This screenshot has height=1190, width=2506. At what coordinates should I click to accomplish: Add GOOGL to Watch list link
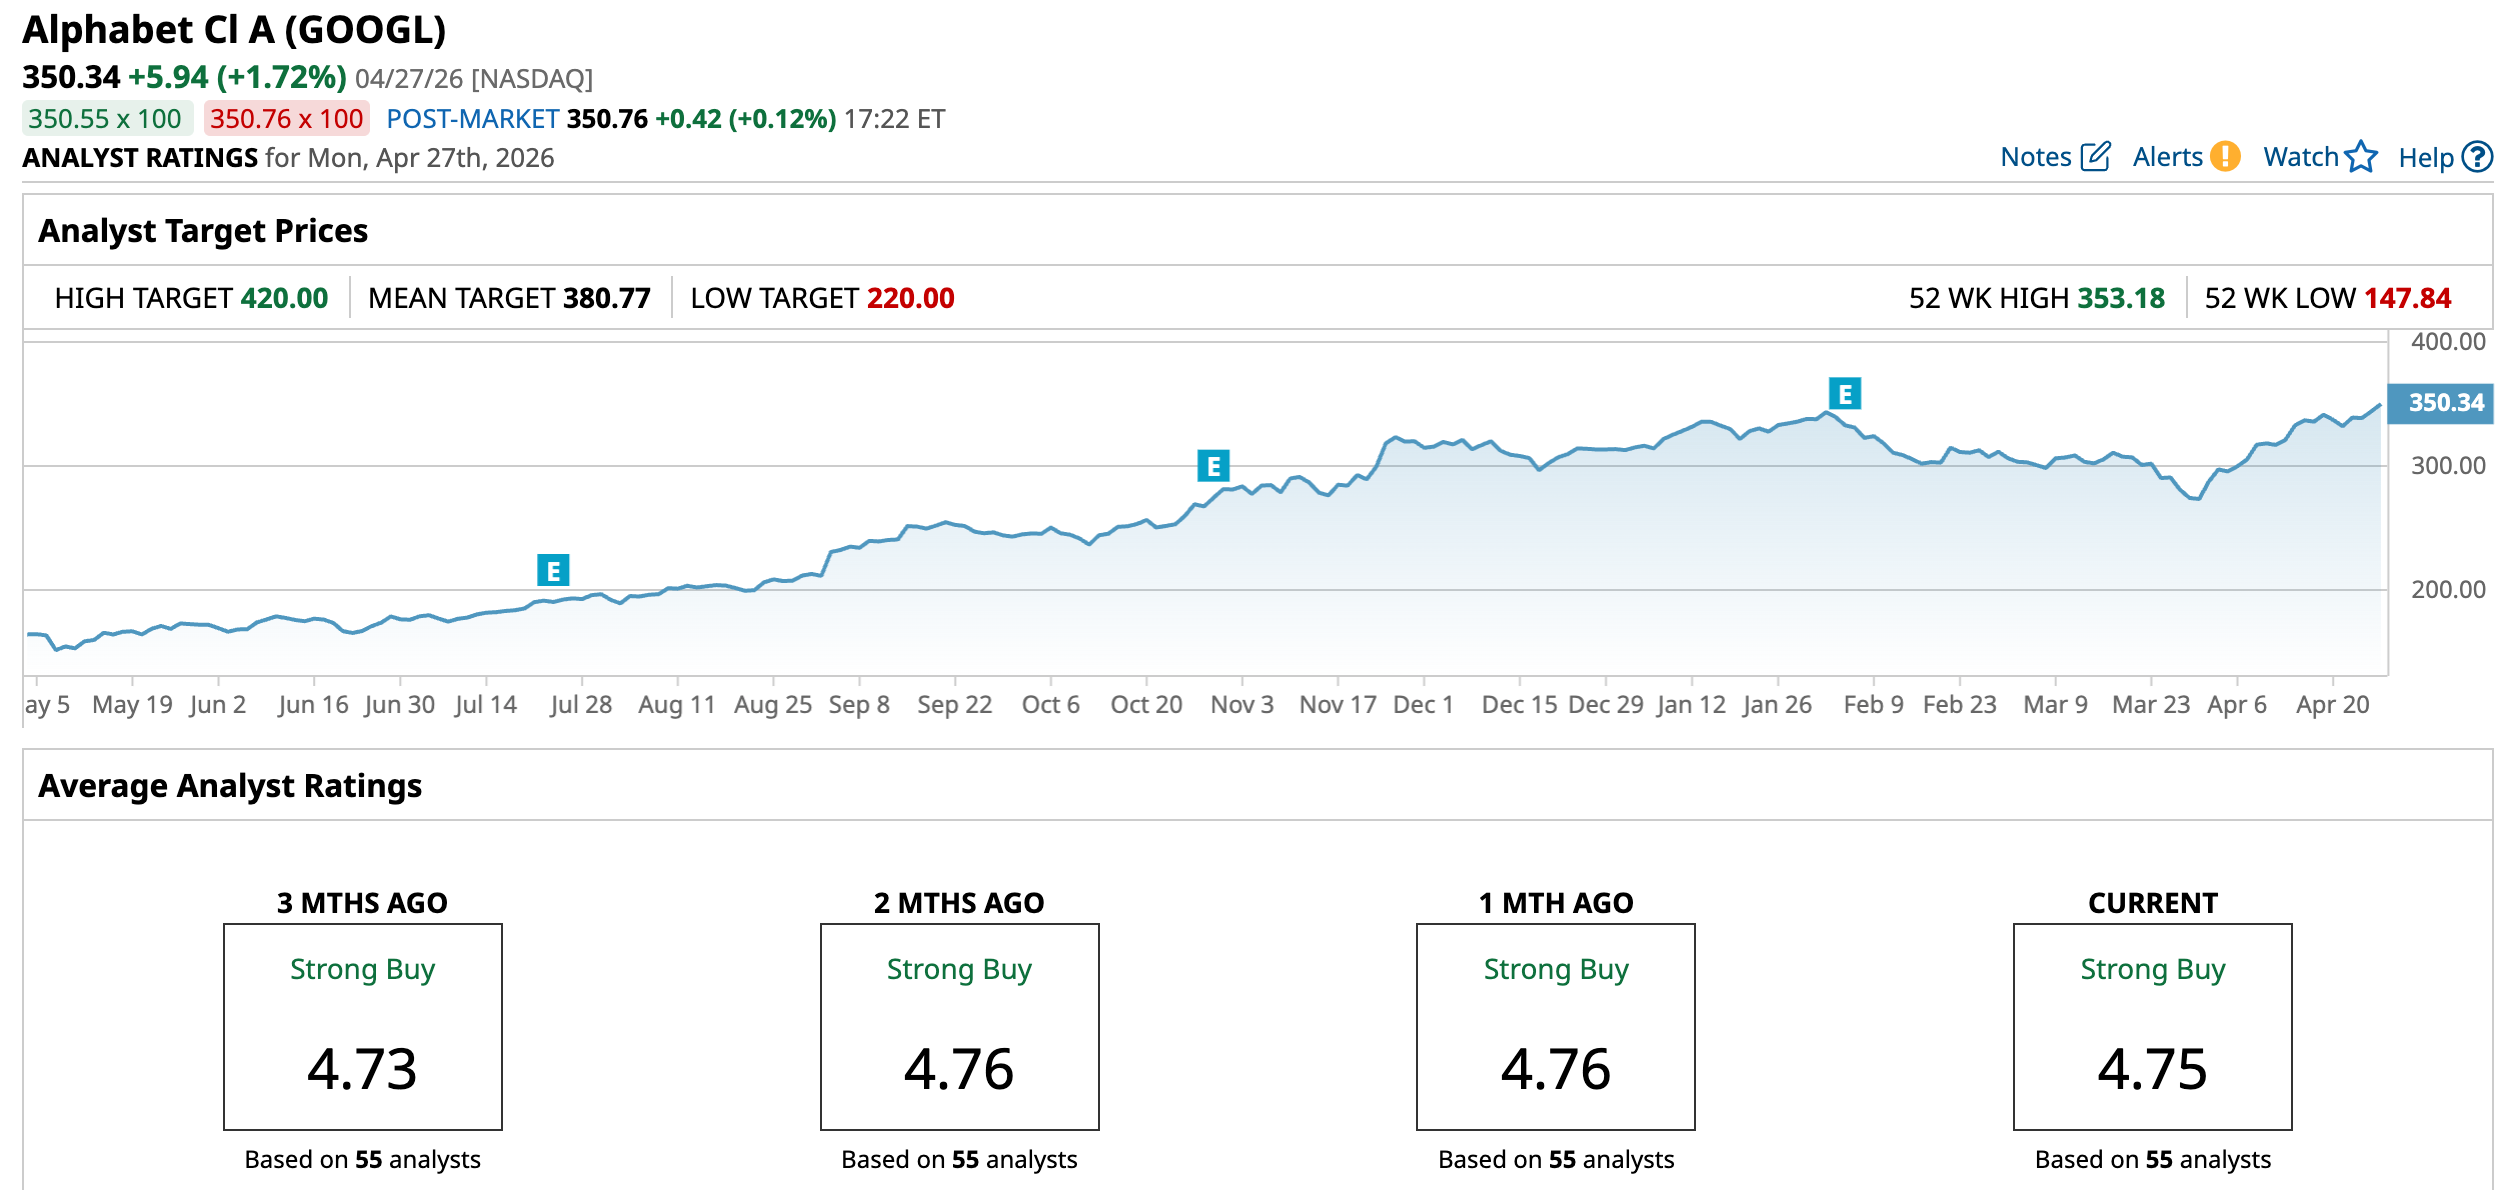2300,157
